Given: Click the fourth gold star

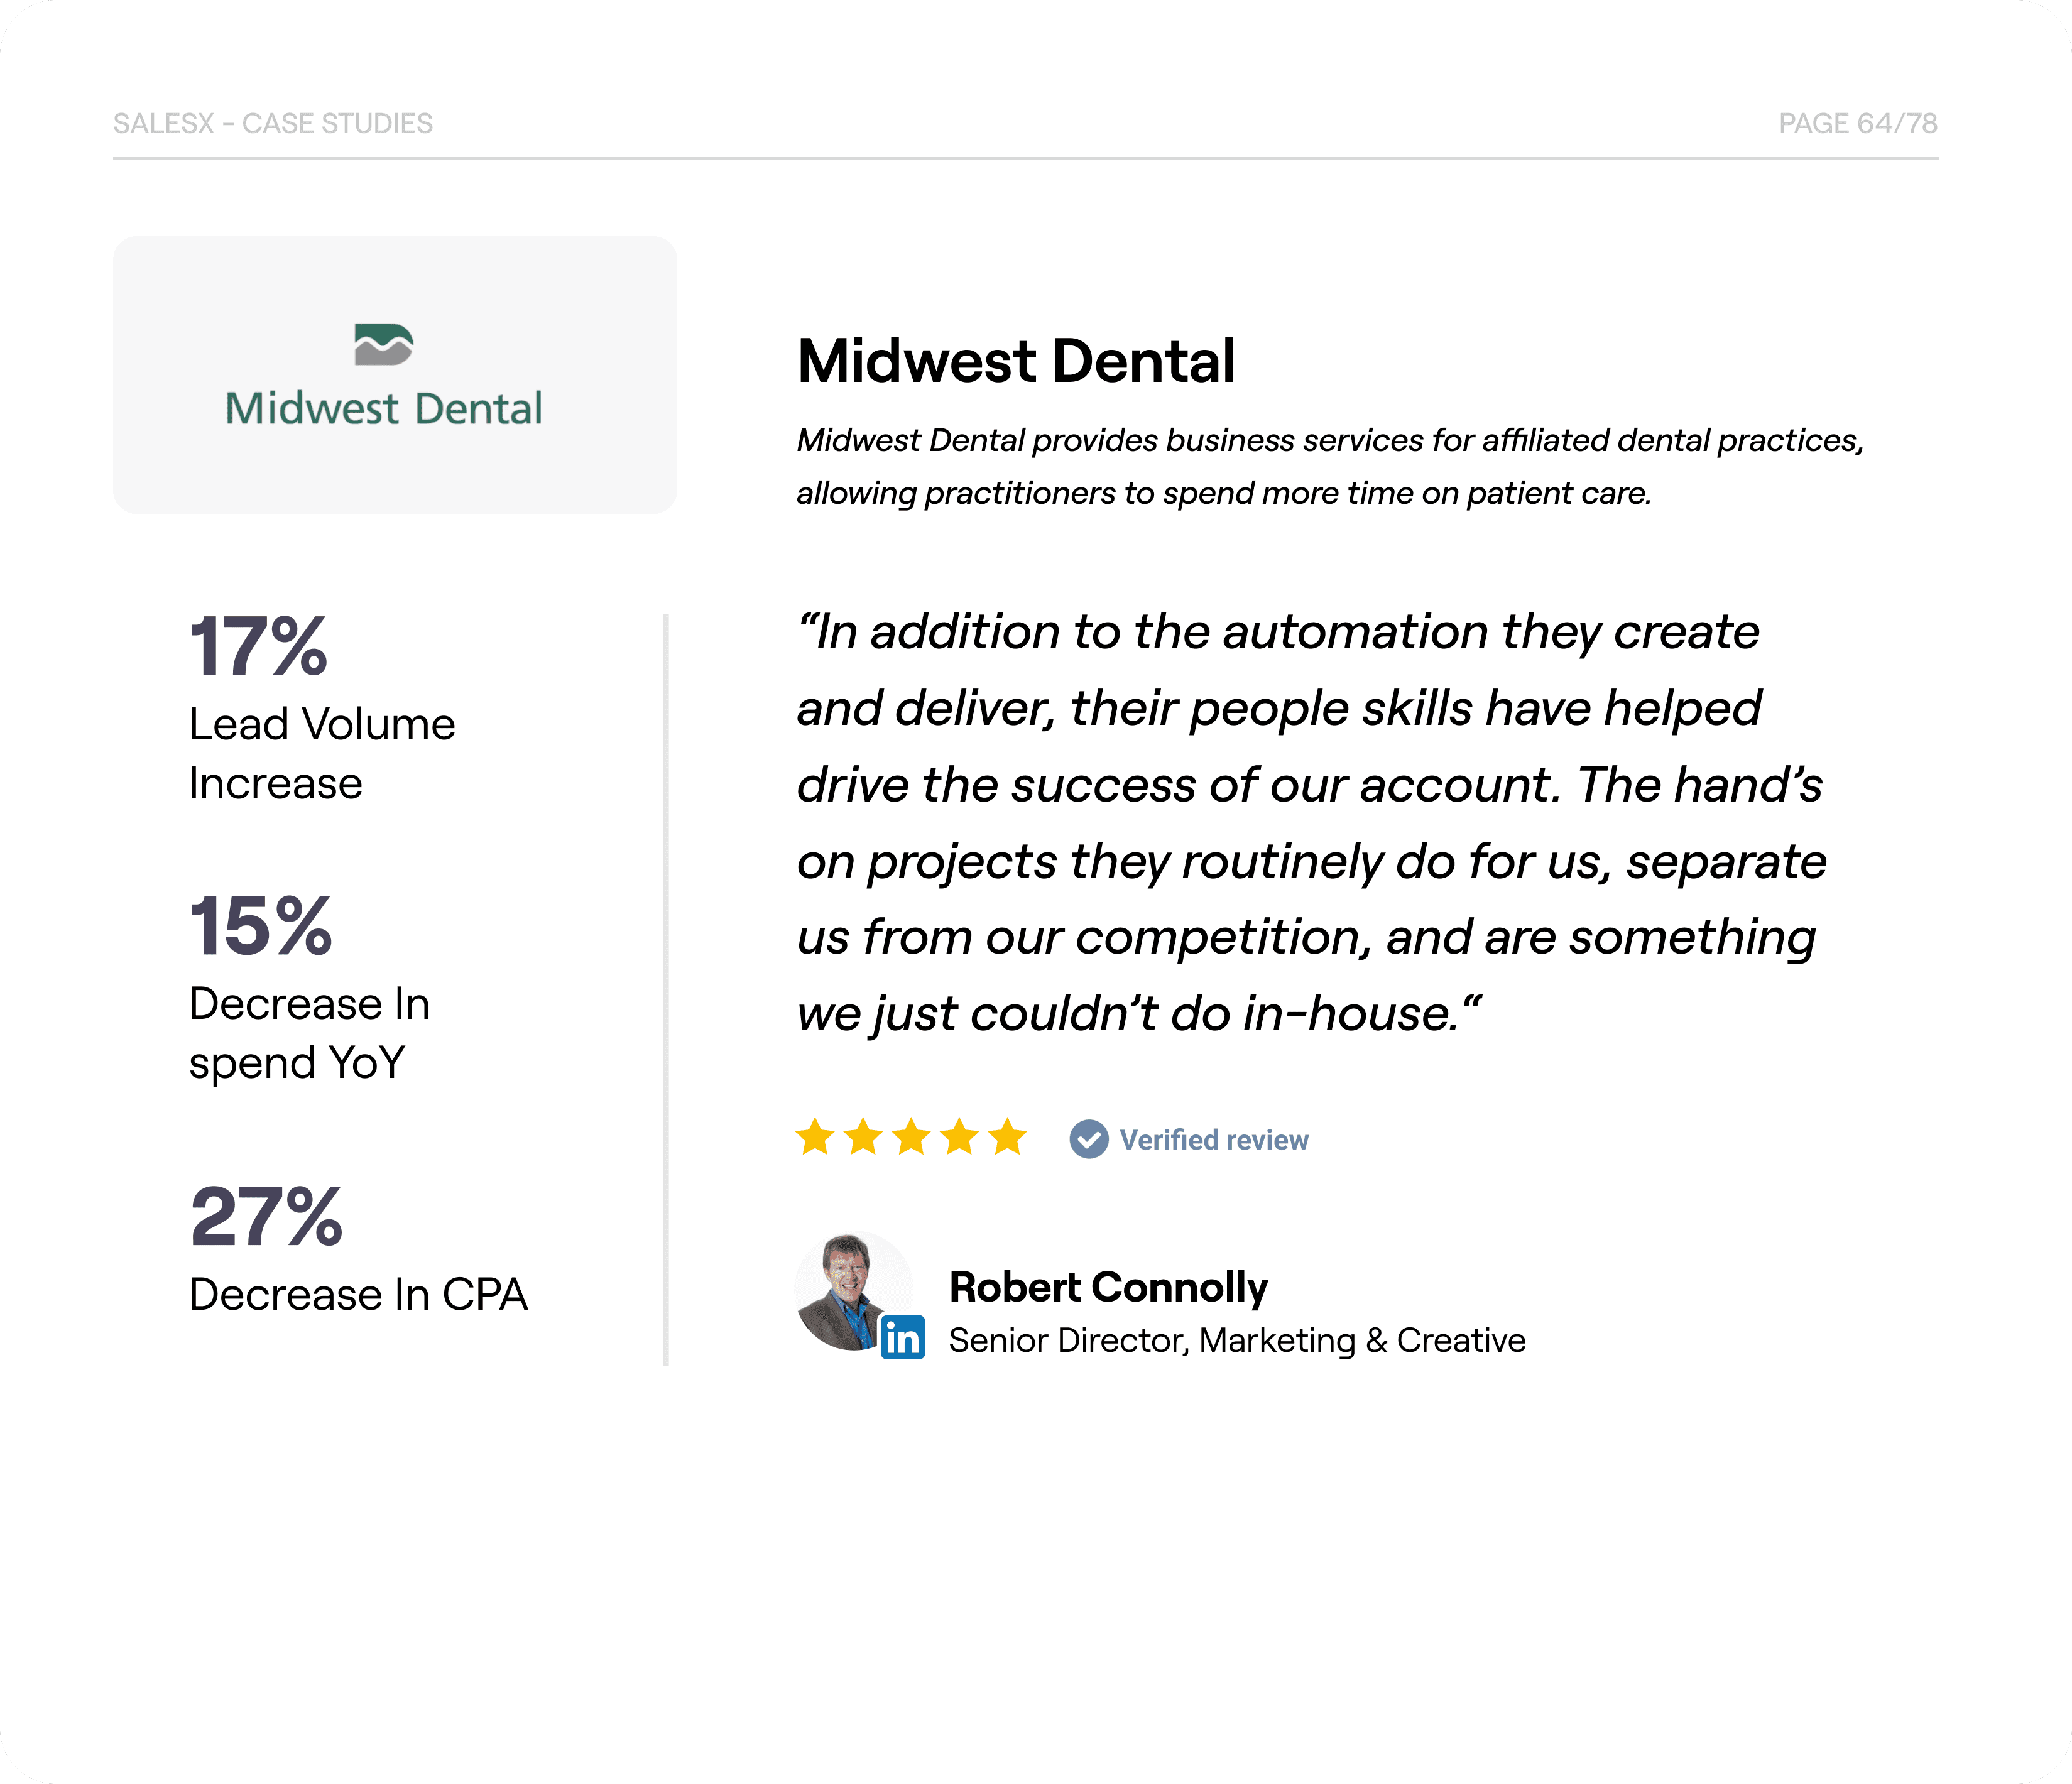Looking at the screenshot, I should pos(959,1137).
